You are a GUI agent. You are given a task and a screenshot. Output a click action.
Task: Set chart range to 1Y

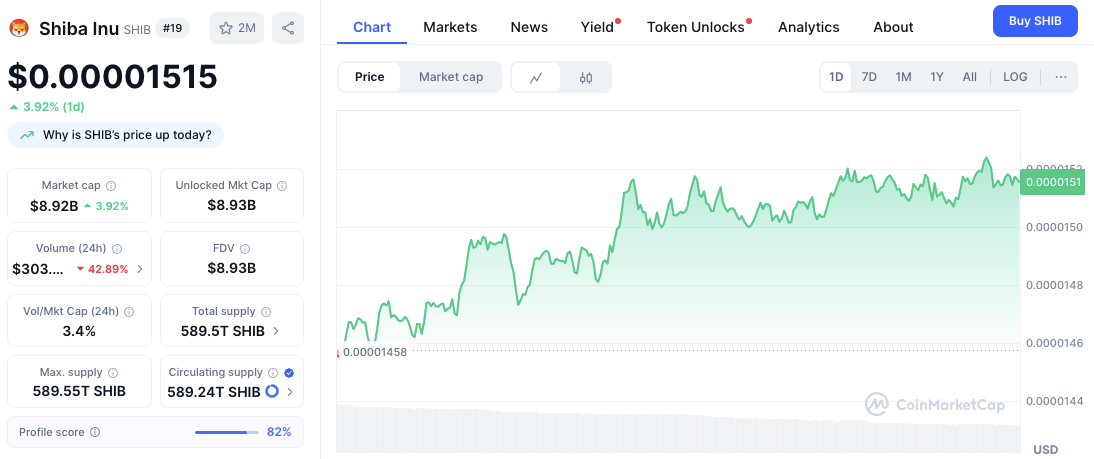937,77
